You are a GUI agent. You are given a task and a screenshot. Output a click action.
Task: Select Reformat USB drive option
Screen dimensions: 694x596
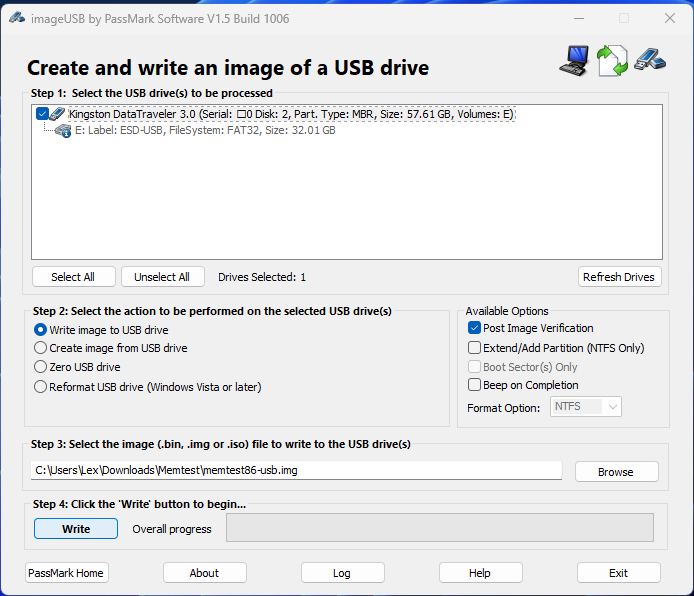pyautogui.click(x=40, y=387)
